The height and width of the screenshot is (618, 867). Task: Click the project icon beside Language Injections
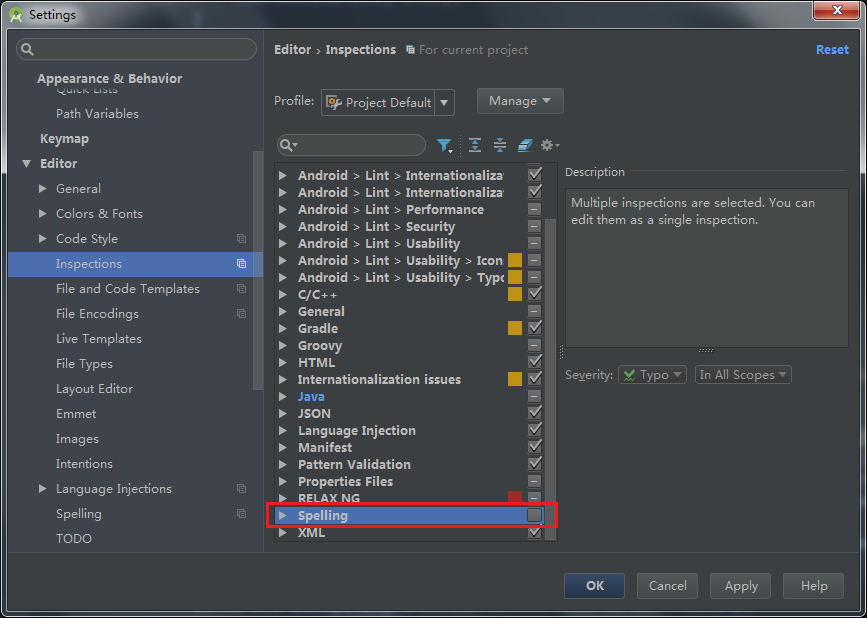[241, 489]
